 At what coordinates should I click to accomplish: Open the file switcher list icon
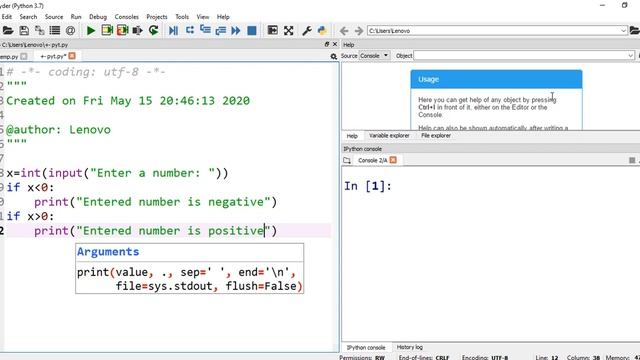tap(55, 31)
